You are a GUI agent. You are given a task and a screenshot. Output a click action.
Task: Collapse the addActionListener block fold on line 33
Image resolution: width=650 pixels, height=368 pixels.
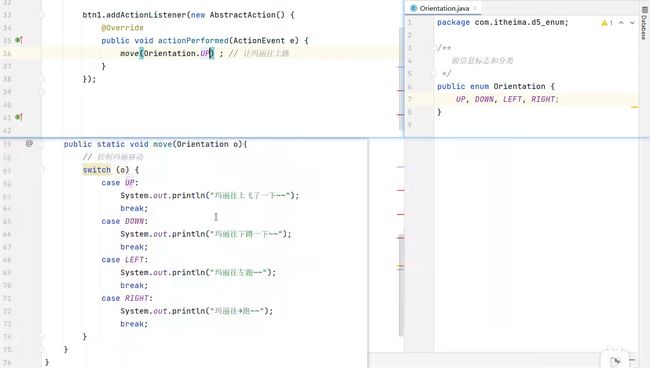pos(42,15)
